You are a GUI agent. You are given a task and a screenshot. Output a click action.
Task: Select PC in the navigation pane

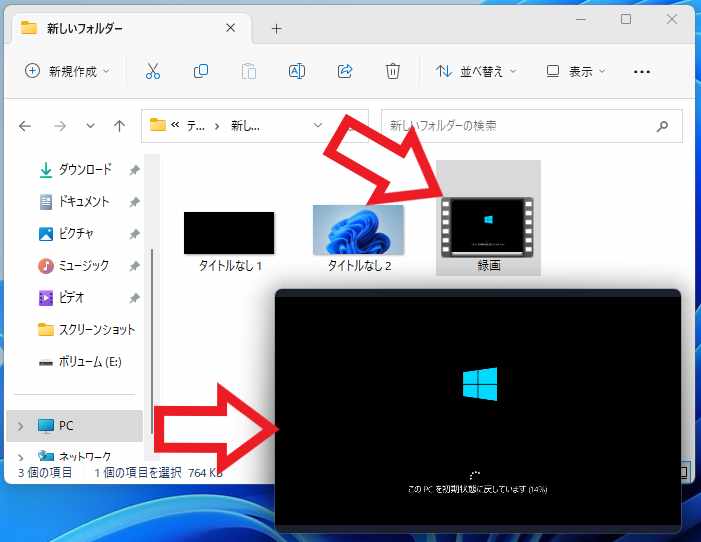click(74, 425)
